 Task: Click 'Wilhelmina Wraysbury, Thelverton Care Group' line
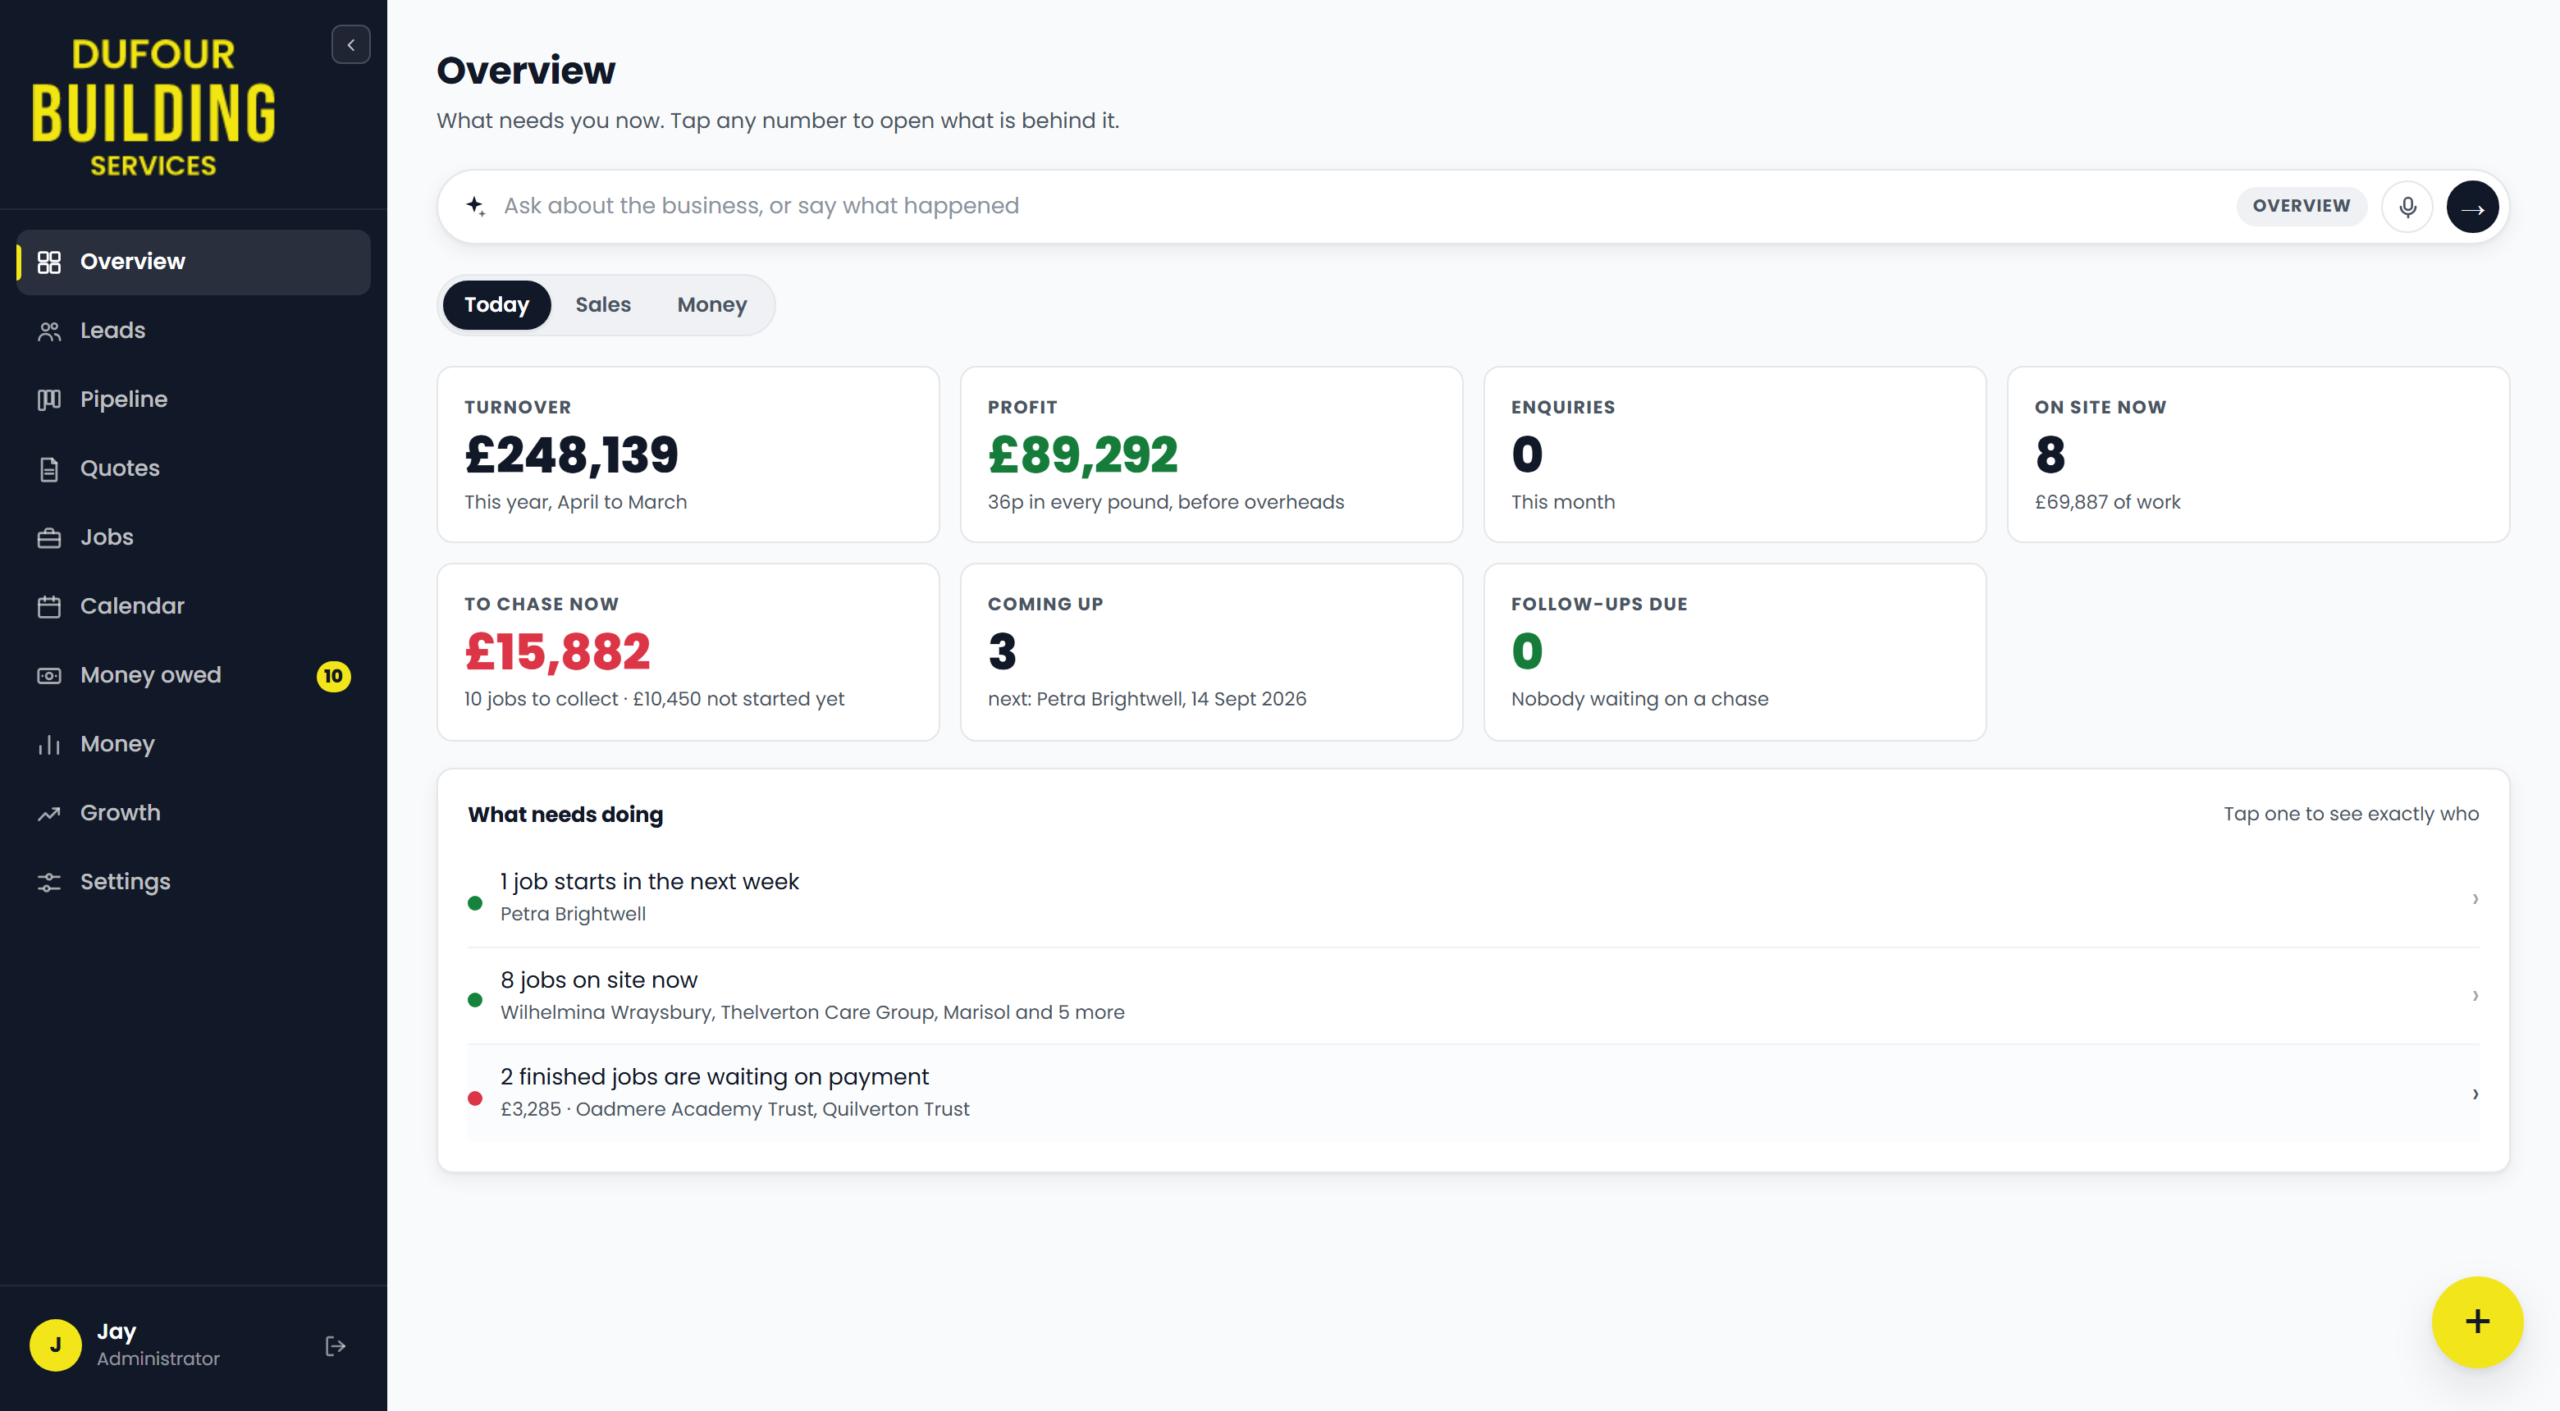pyautogui.click(x=812, y=1012)
